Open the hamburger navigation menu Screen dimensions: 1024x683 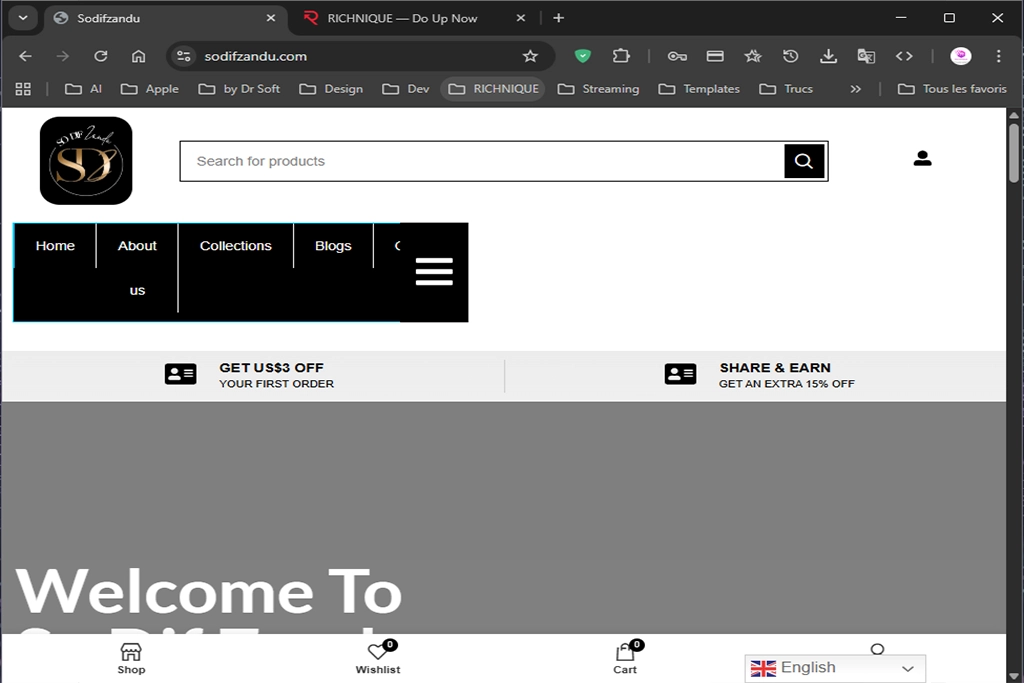(x=433, y=271)
